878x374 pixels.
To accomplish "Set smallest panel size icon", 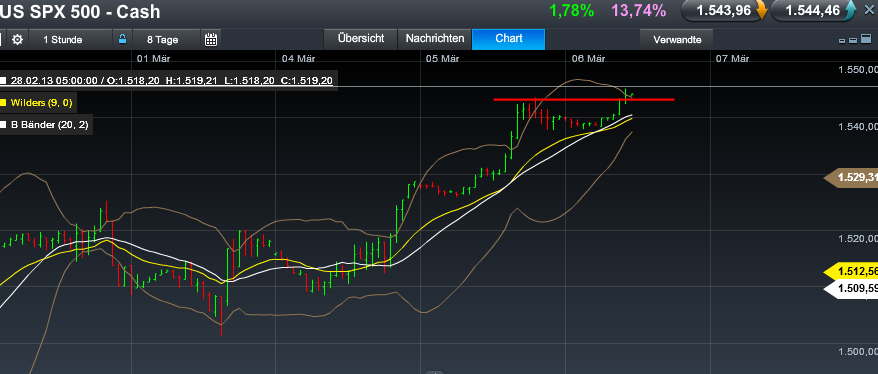I will (842, 41).
